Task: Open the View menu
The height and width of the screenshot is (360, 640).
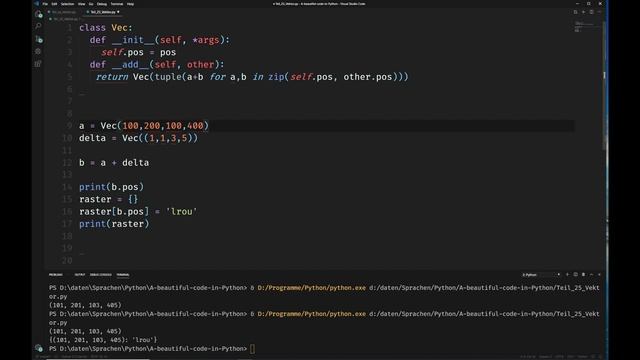Action: coord(81,4)
